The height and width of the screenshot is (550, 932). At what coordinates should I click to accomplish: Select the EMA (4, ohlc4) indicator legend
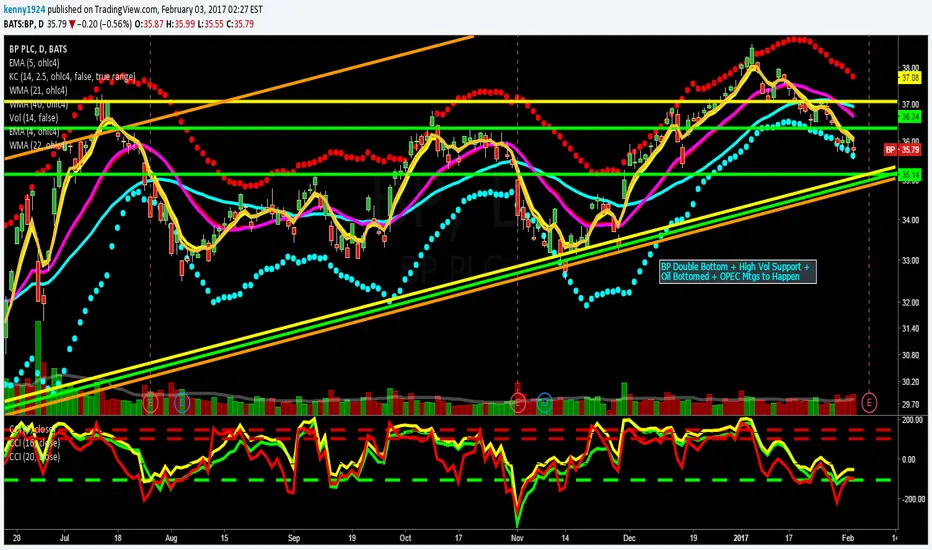[34, 131]
